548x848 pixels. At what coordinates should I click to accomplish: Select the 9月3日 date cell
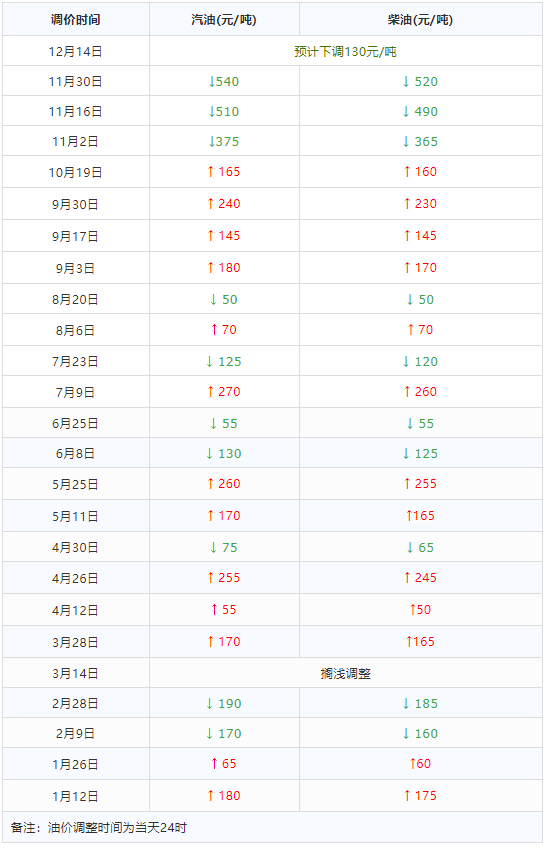pos(76,268)
